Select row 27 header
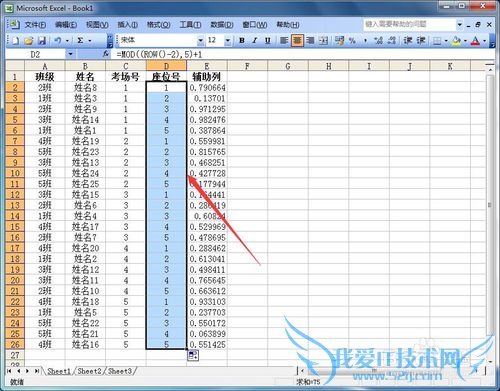Image resolution: width=500 pixels, height=391 pixels. tap(15, 355)
